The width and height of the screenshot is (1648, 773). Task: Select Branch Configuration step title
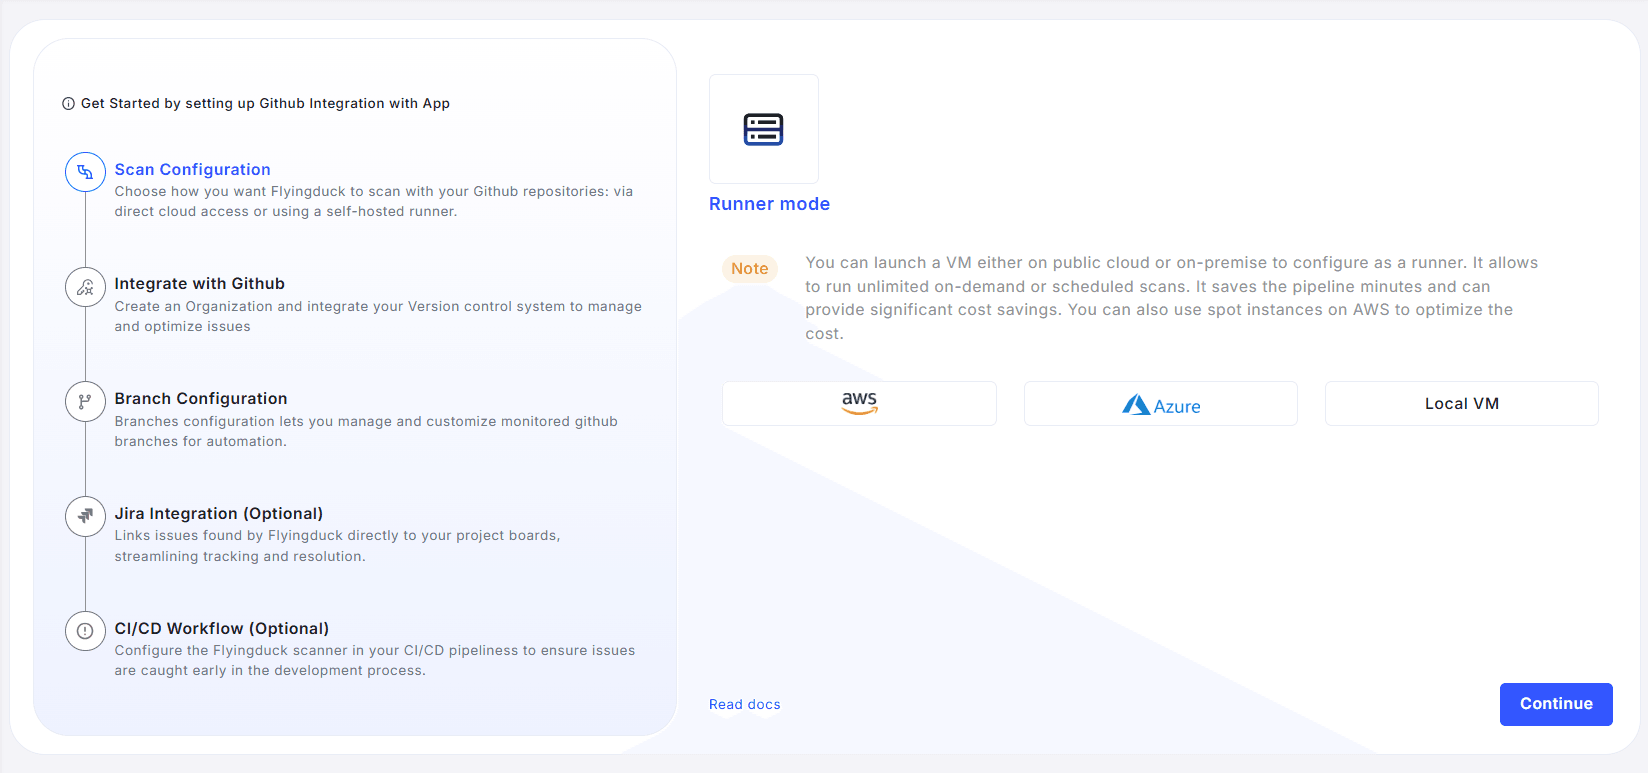[x=200, y=399]
